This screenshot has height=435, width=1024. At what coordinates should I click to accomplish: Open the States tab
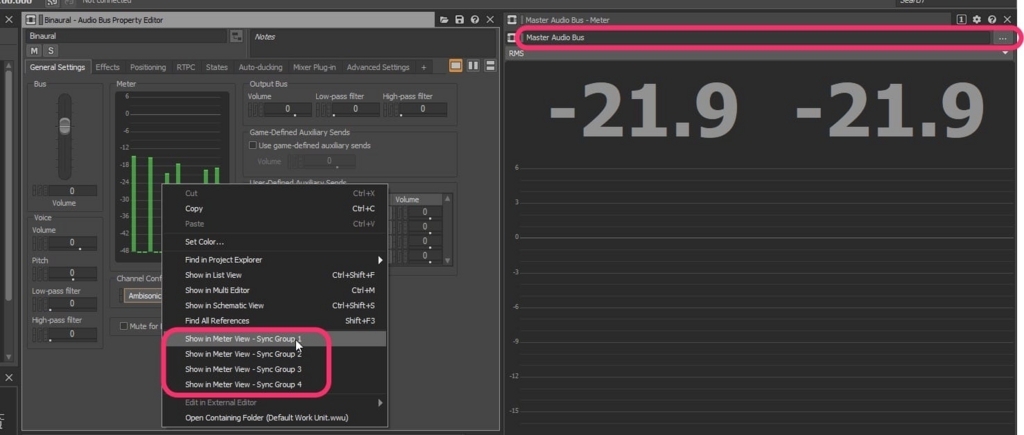pos(217,67)
